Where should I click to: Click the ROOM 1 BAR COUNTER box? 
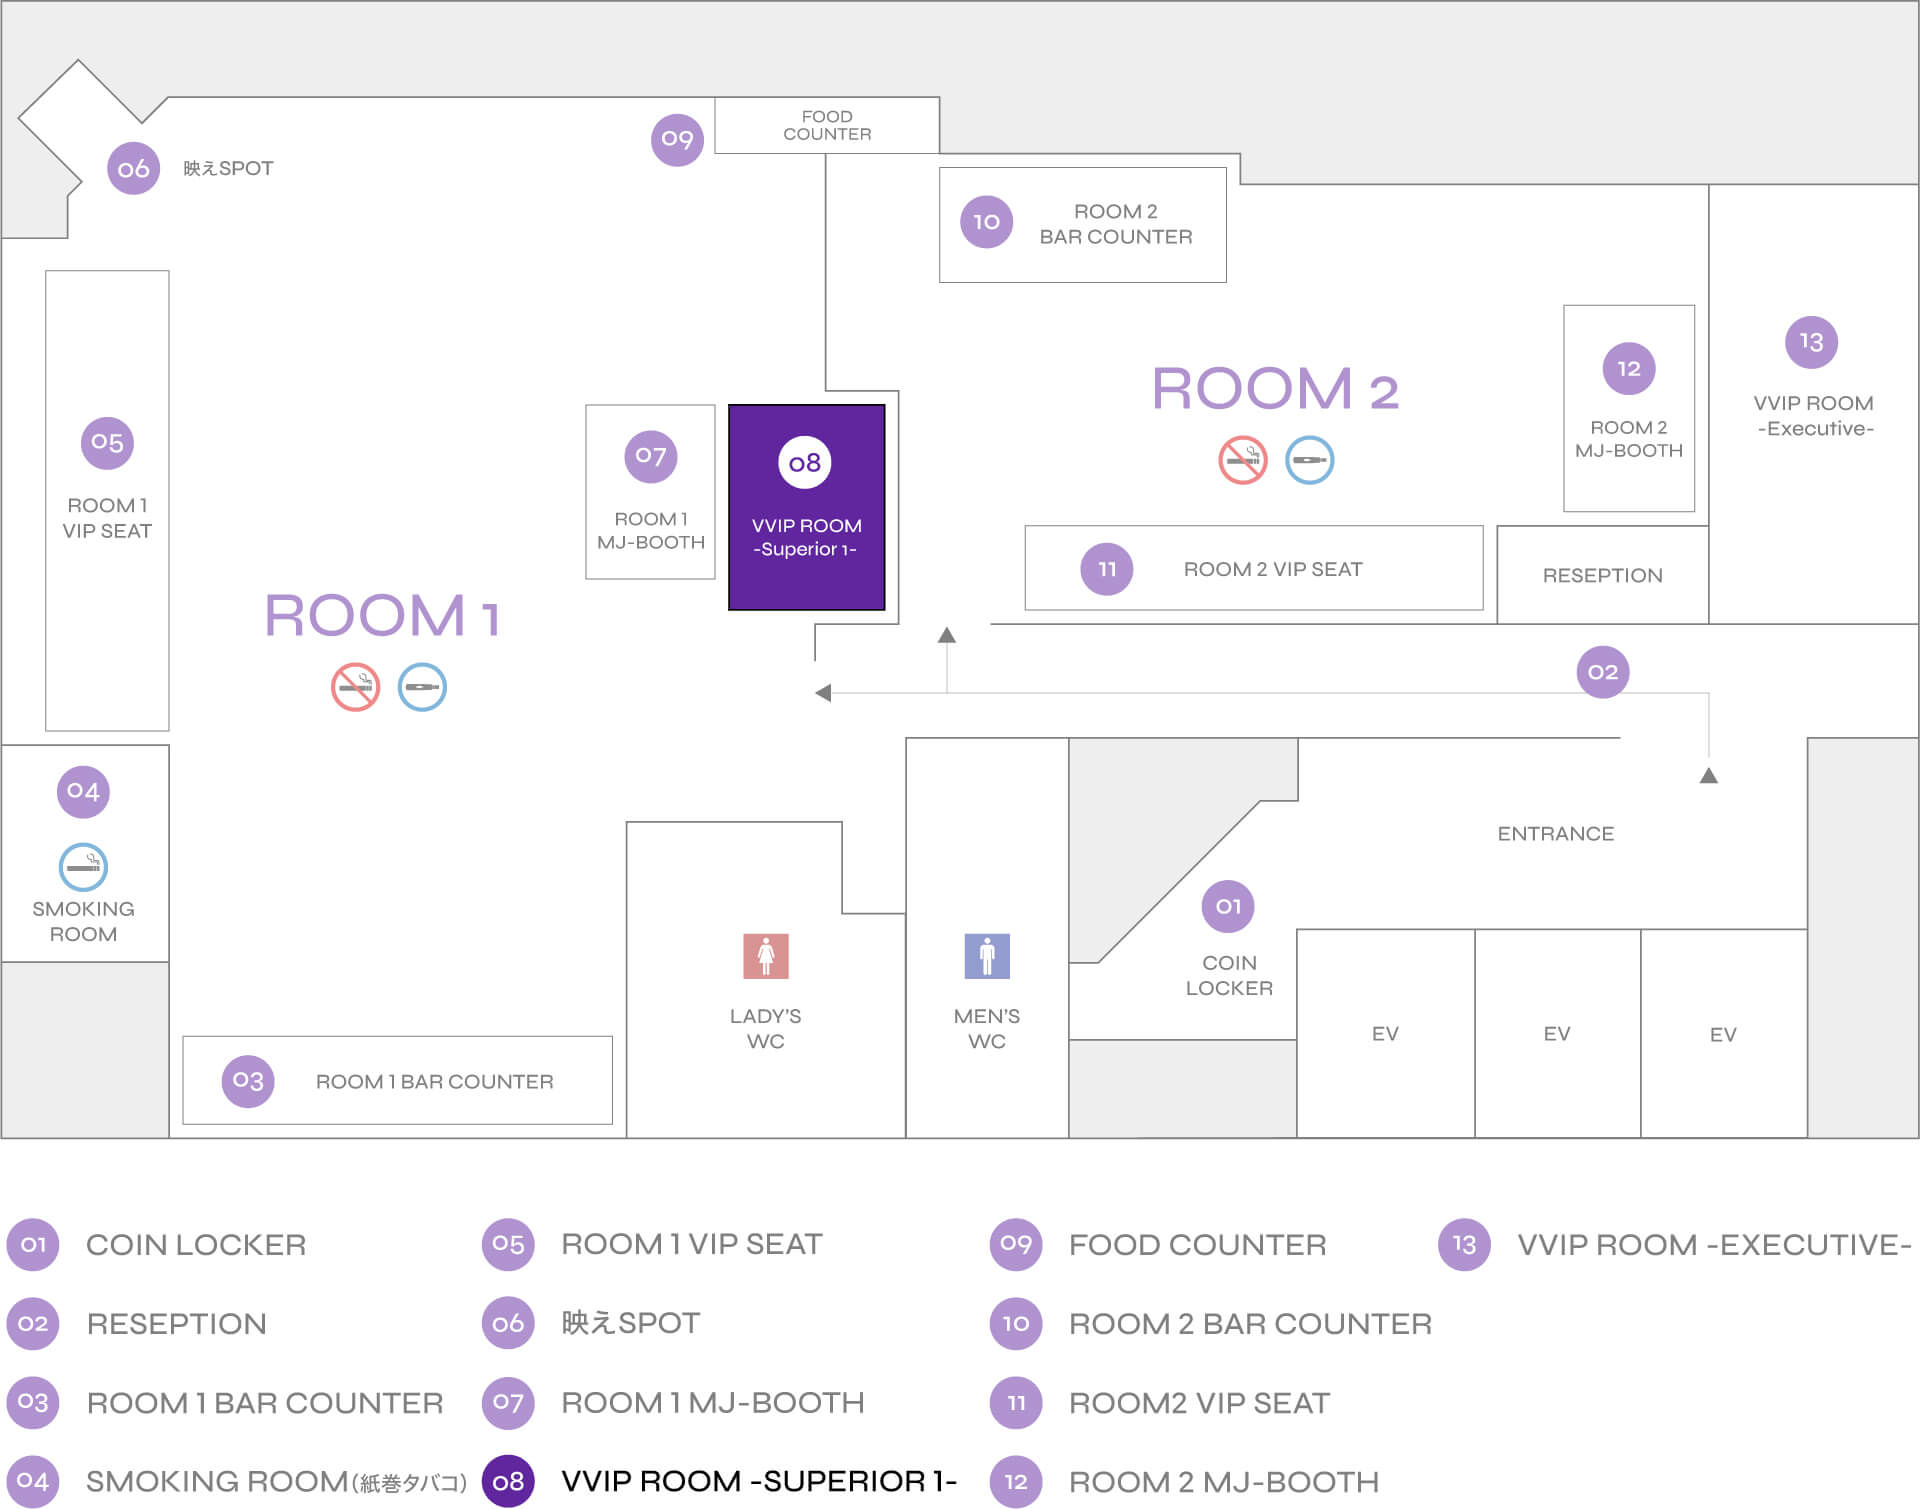397,1080
